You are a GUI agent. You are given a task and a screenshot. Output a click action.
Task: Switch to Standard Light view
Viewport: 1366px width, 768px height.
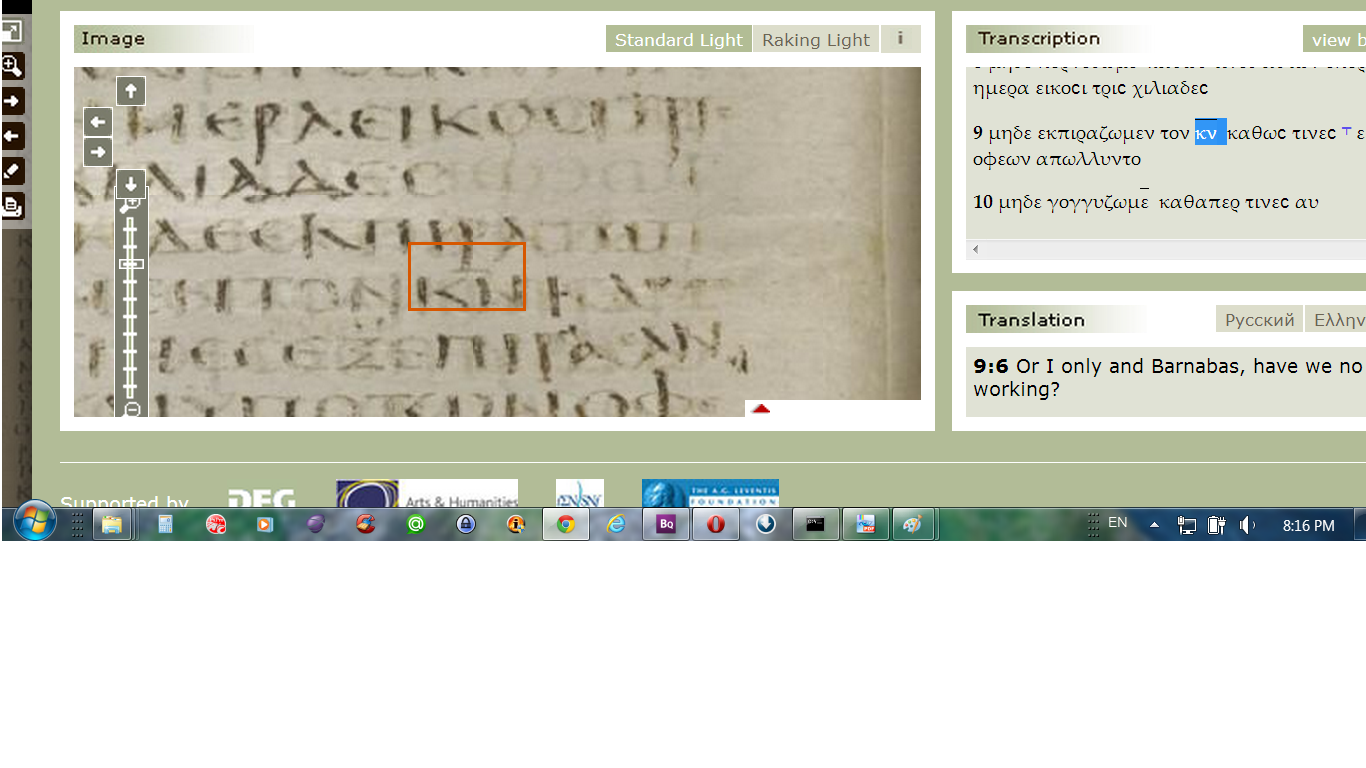click(678, 39)
